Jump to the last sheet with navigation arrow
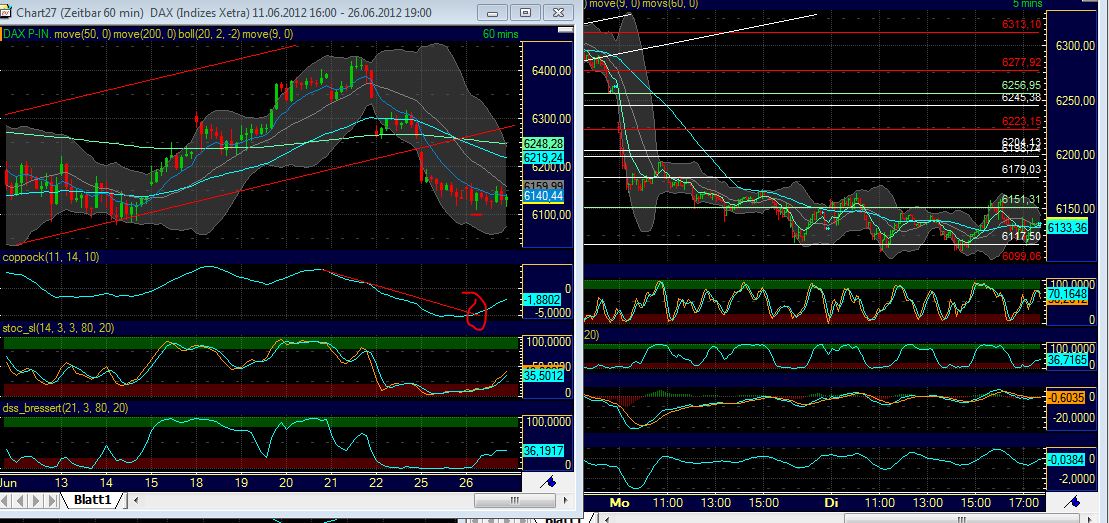 click(x=53, y=501)
